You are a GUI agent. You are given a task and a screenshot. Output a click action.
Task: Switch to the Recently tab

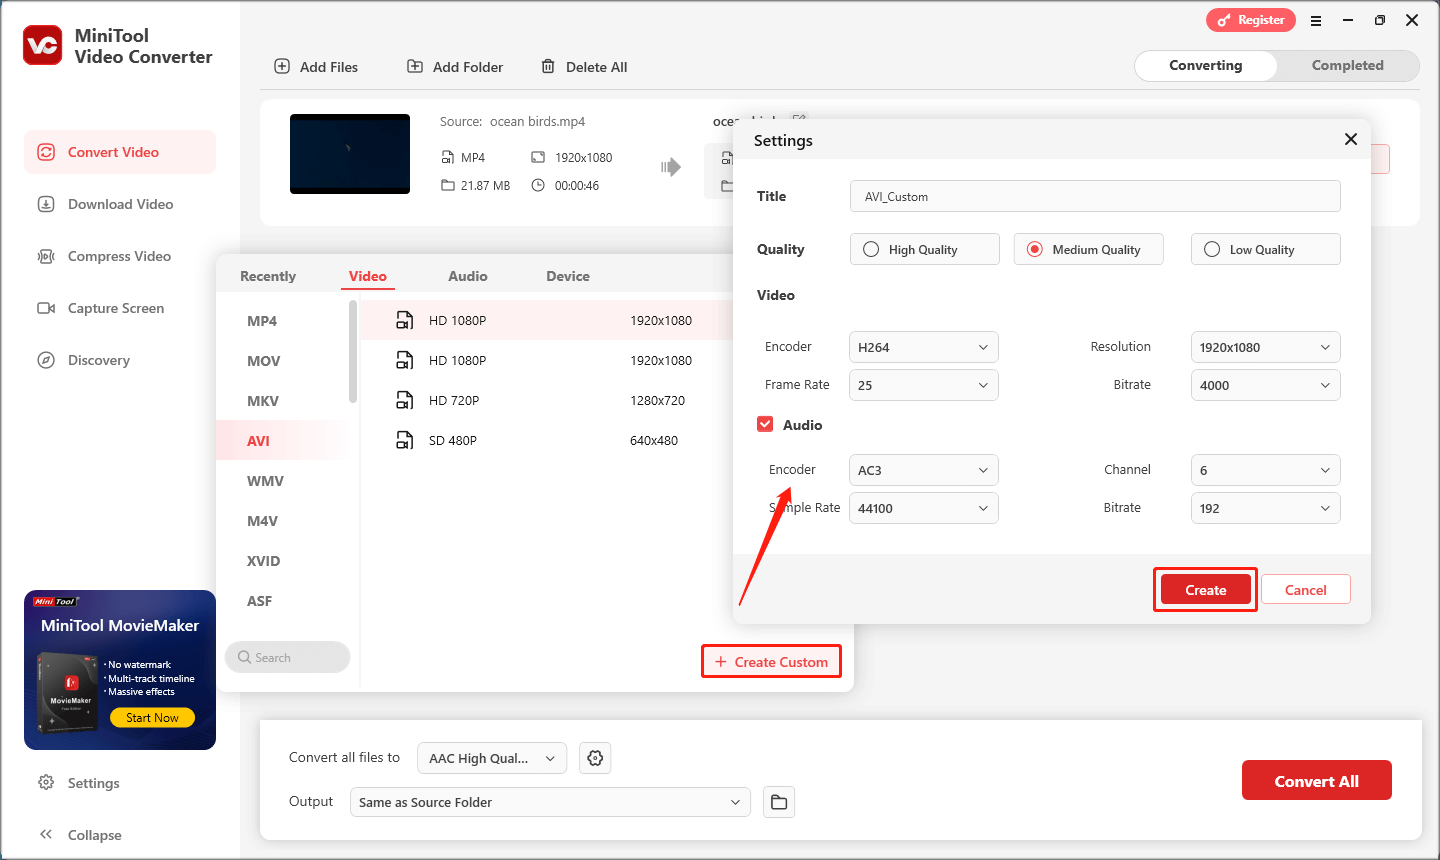click(x=268, y=276)
